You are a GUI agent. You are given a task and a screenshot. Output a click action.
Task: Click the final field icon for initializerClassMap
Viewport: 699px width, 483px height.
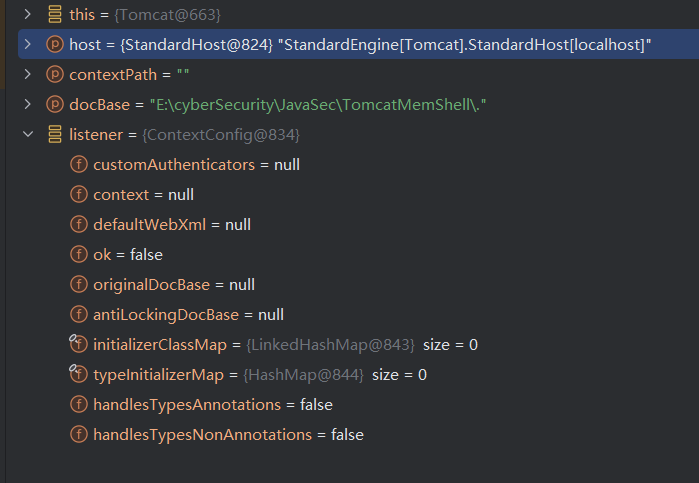tap(78, 345)
